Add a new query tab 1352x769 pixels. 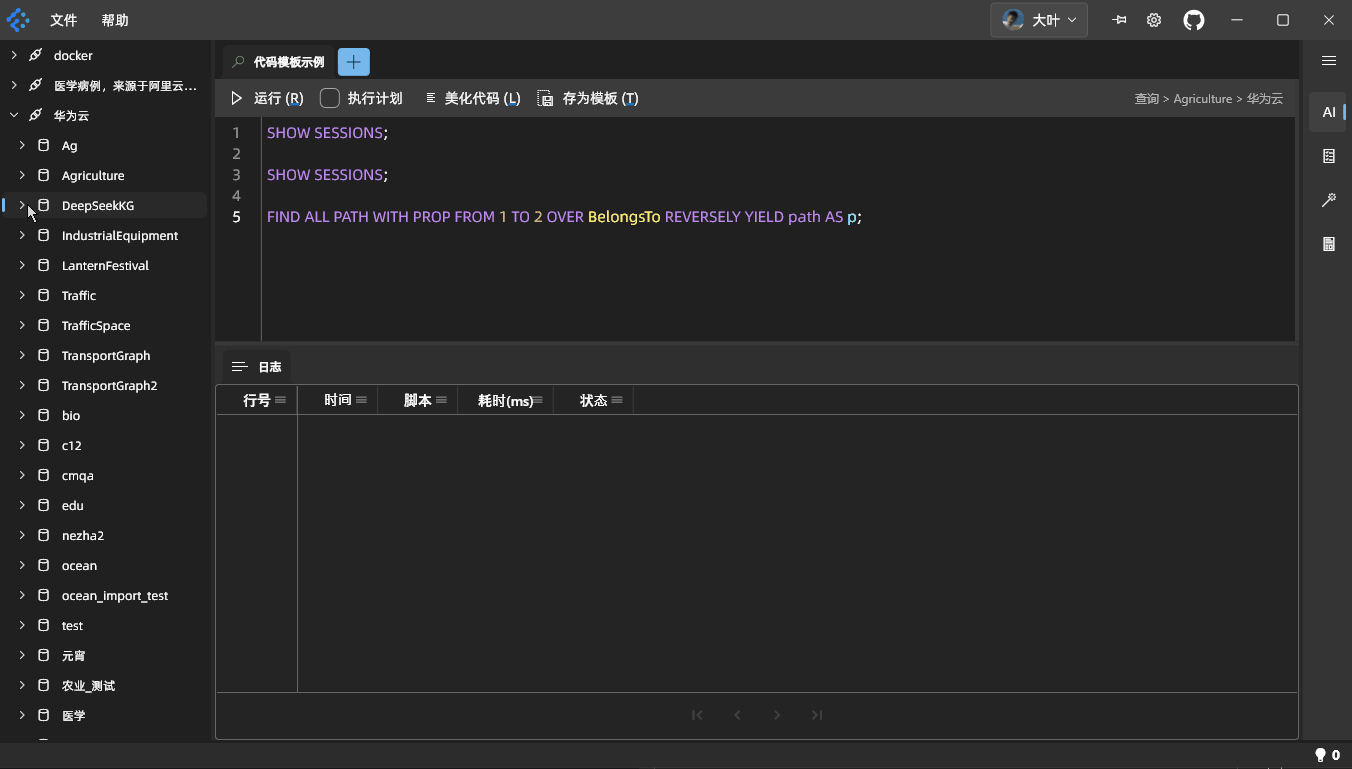pyautogui.click(x=354, y=62)
